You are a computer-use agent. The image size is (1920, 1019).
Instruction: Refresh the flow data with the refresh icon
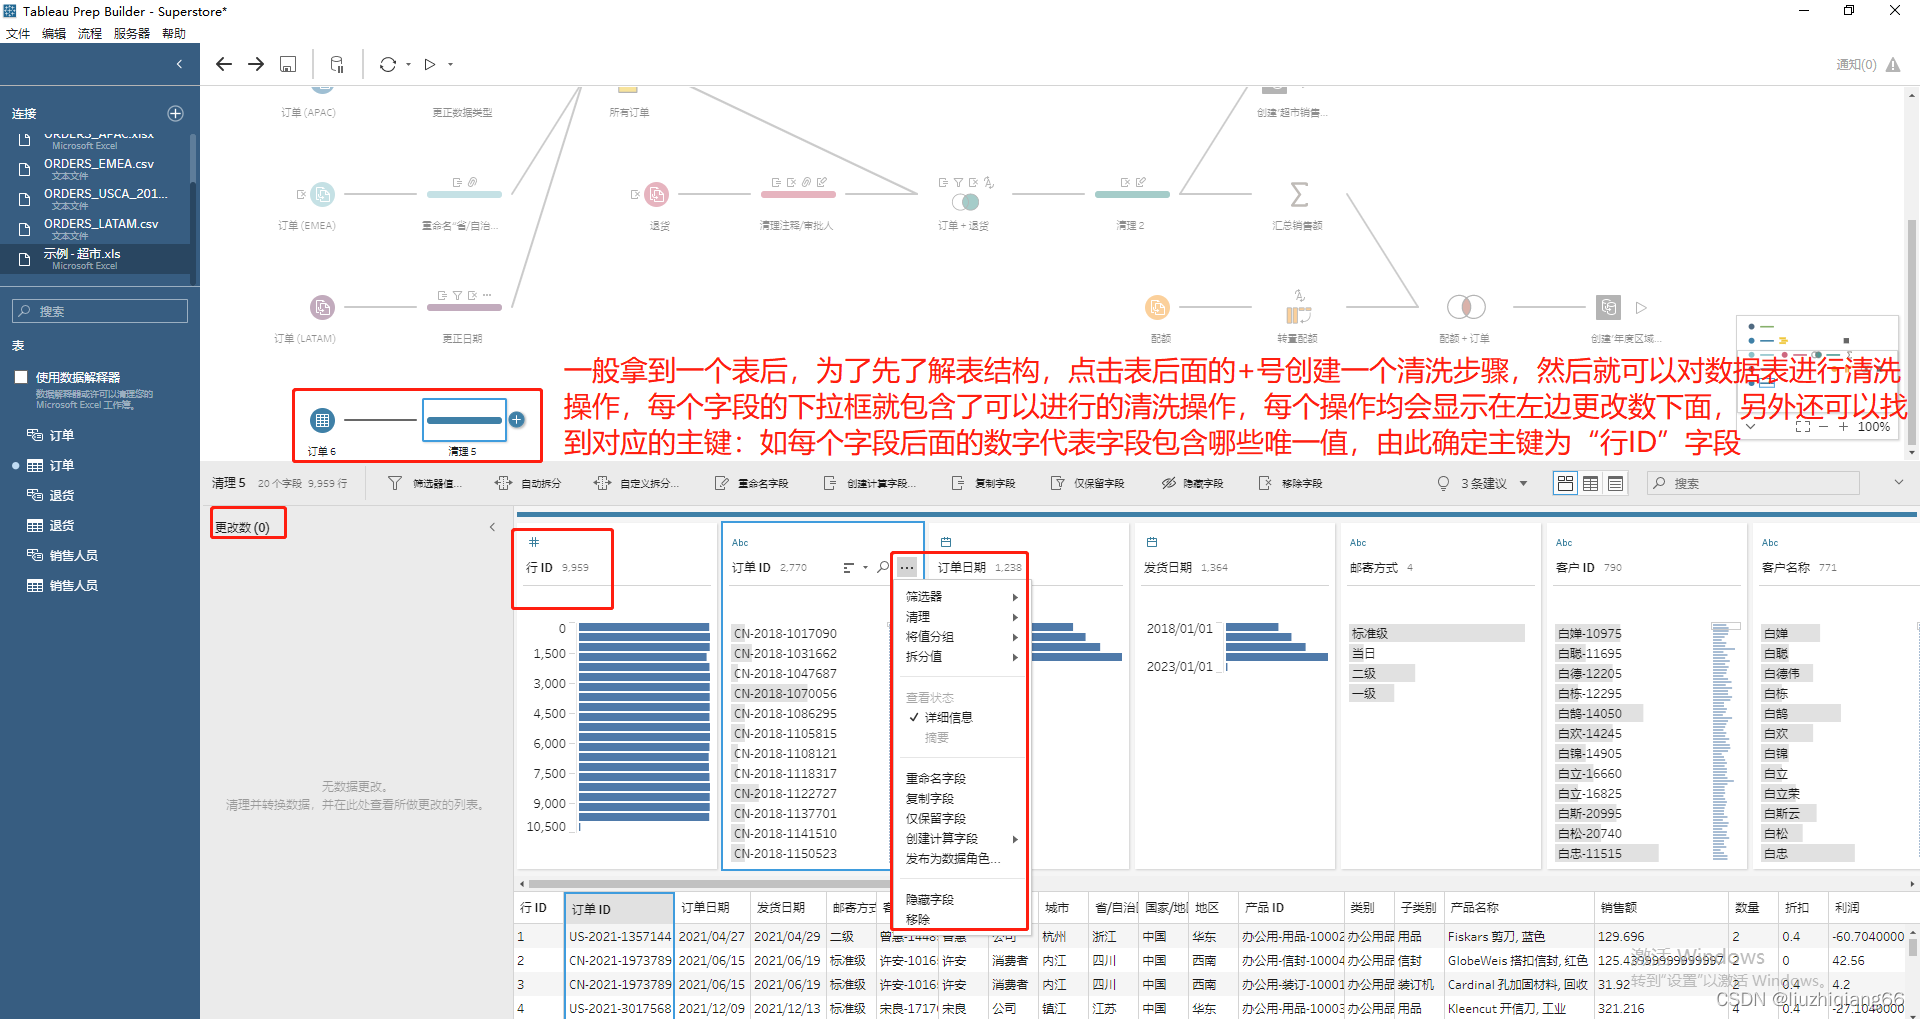click(388, 64)
